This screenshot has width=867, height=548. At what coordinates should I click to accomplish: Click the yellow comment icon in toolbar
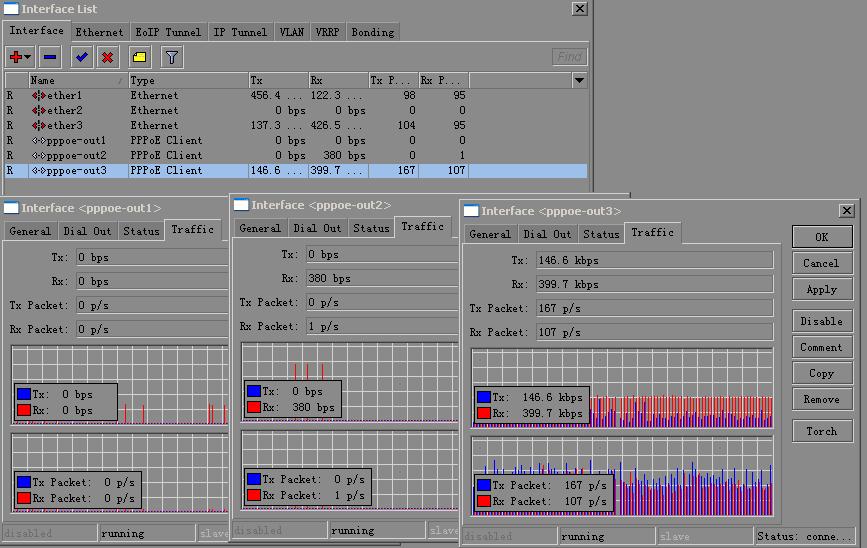tap(139, 57)
